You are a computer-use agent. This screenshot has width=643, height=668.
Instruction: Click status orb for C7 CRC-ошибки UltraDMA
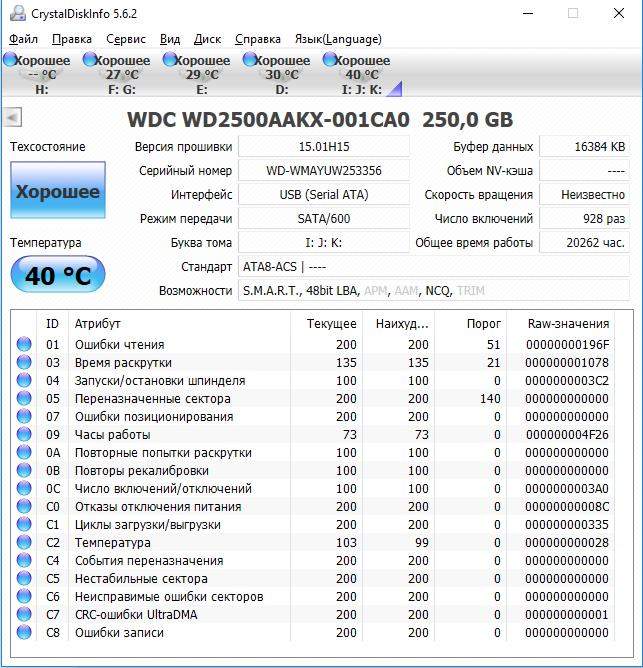coord(24,614)
